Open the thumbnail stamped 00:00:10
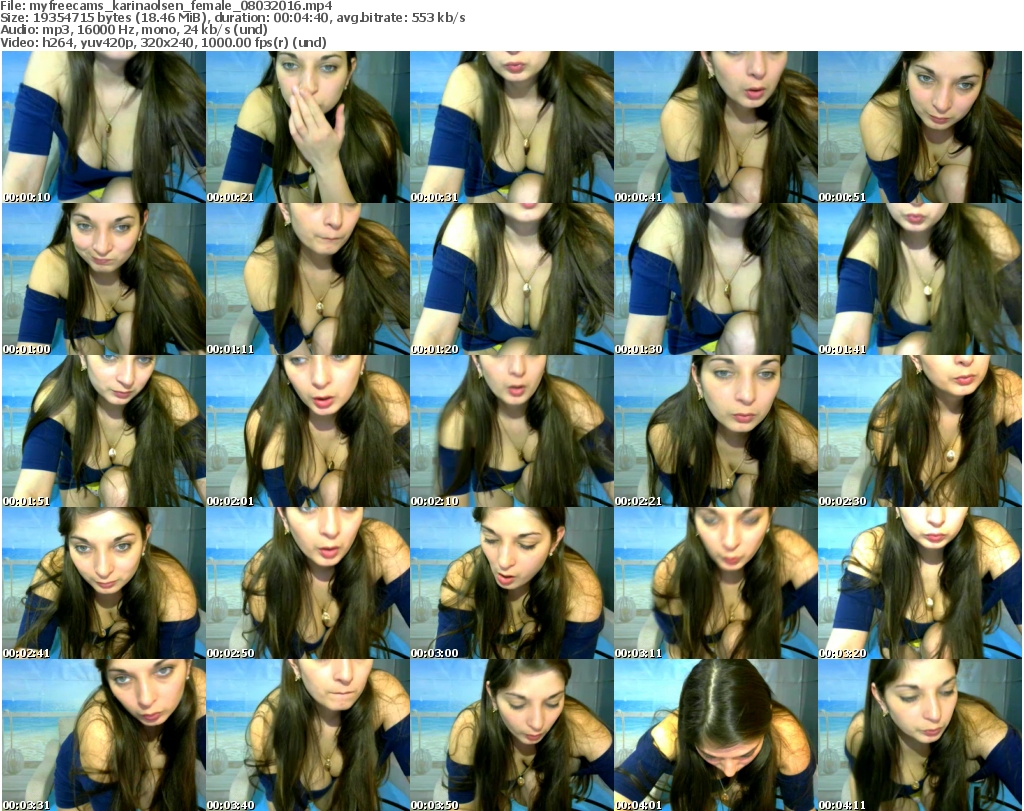 coord(104,127)
